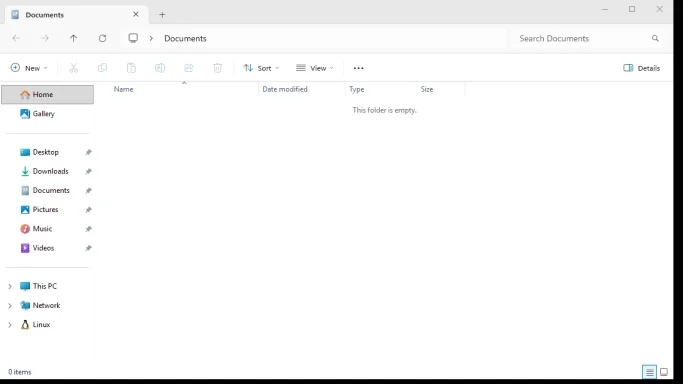
Task: Go back with the left arrow
Action: [16, 38]
